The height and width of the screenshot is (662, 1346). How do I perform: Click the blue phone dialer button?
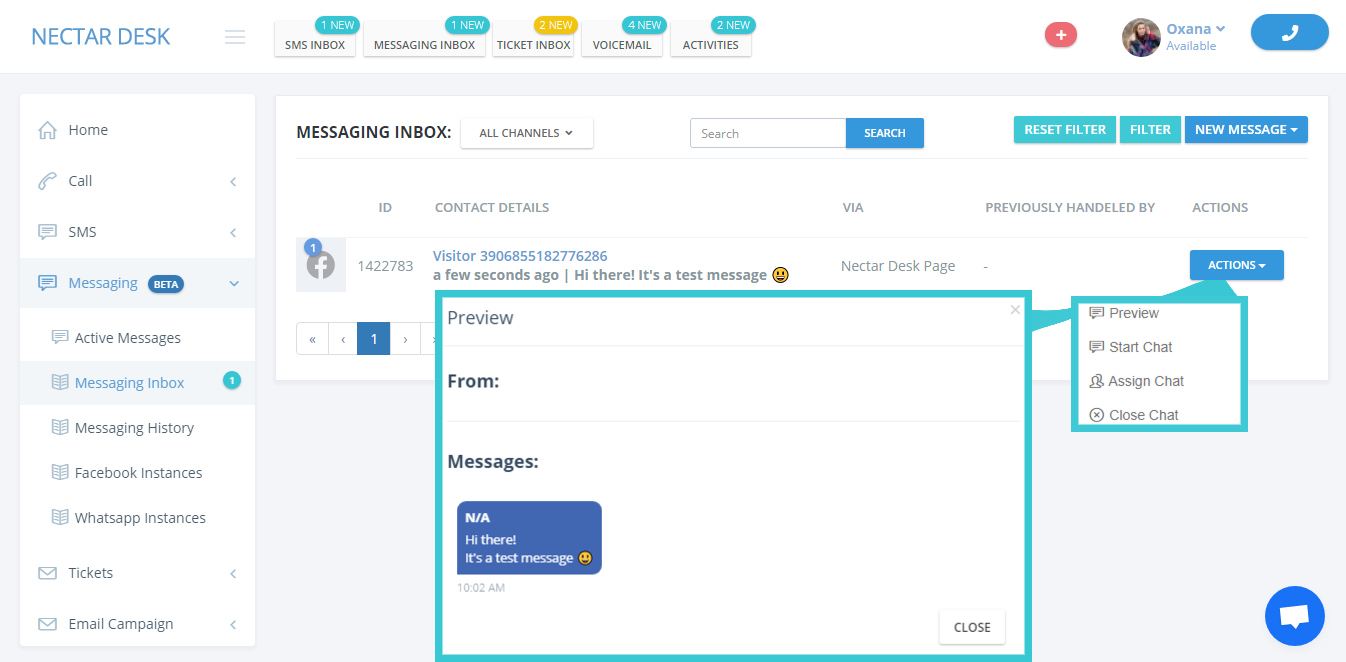pyautogui.click(x=1289, y=32)
